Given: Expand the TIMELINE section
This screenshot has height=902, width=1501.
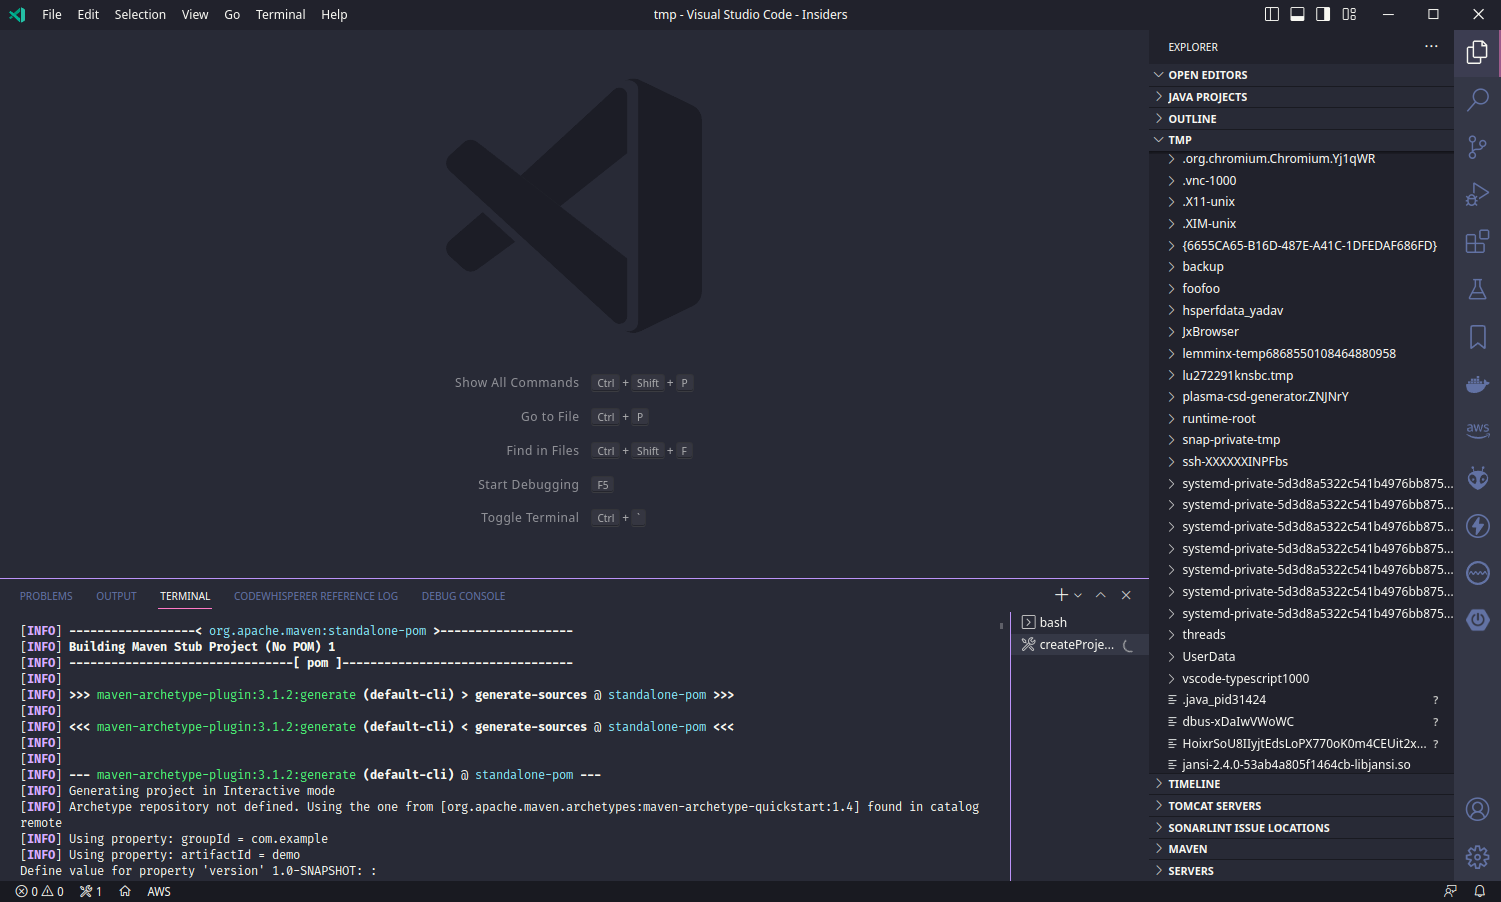Looking at the screenshot, I should click(x=1302, y=784).
